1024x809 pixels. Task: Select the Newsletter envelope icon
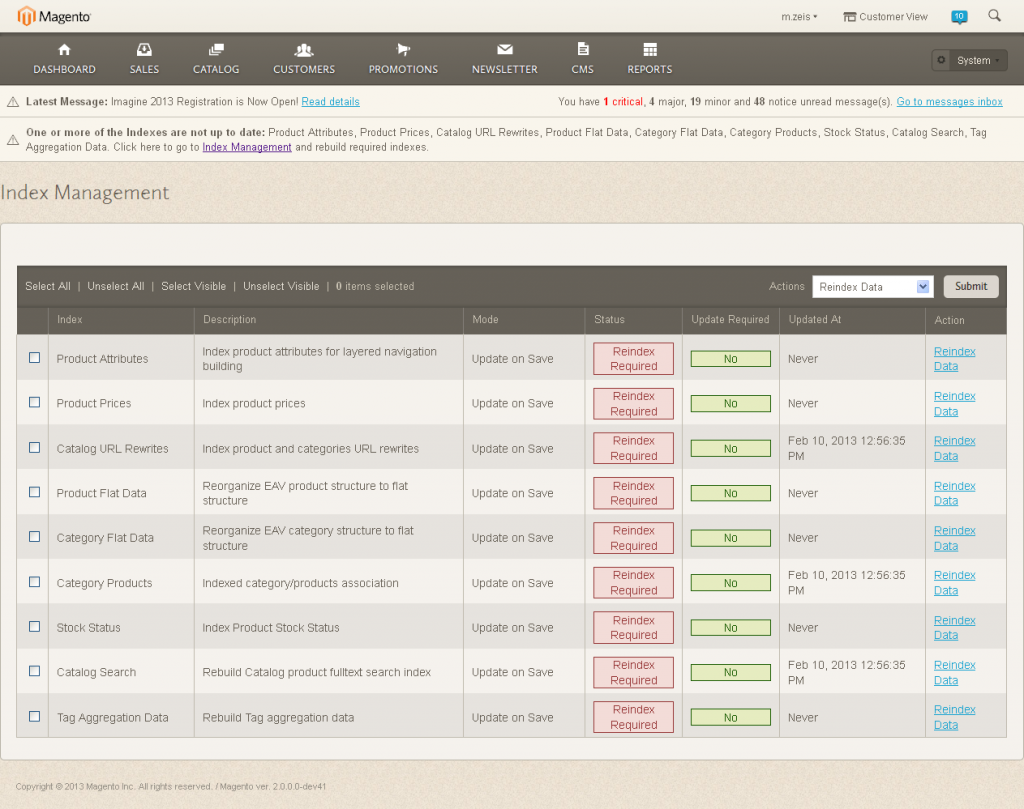(504, 51)
